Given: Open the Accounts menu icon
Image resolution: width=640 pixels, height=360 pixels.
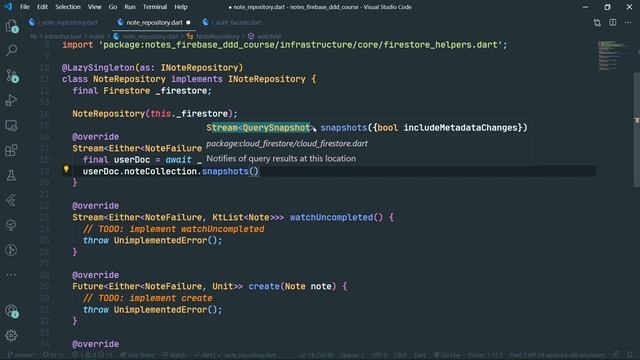Looking at the screenshot, I should click(11, 311).
